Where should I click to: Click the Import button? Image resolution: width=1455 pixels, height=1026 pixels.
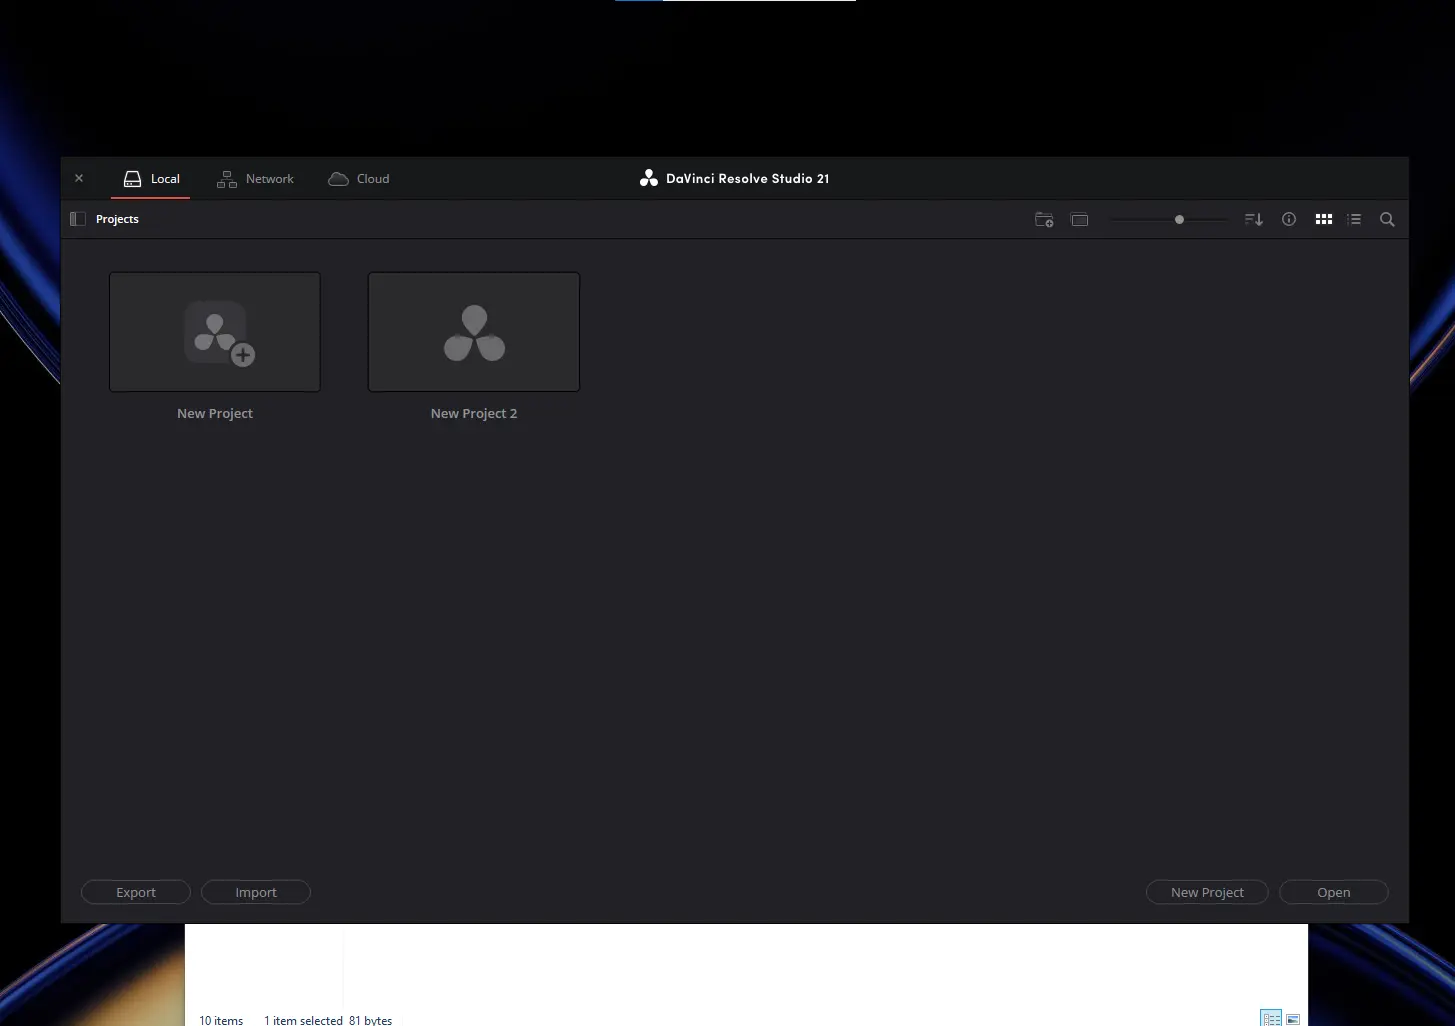tap(256, 892)
